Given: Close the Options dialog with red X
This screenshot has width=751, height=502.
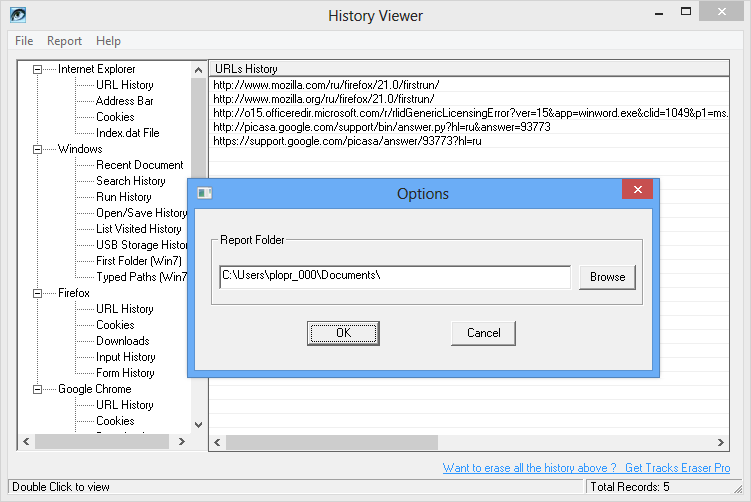Looking at the screenshot, I should click(637, 189).
